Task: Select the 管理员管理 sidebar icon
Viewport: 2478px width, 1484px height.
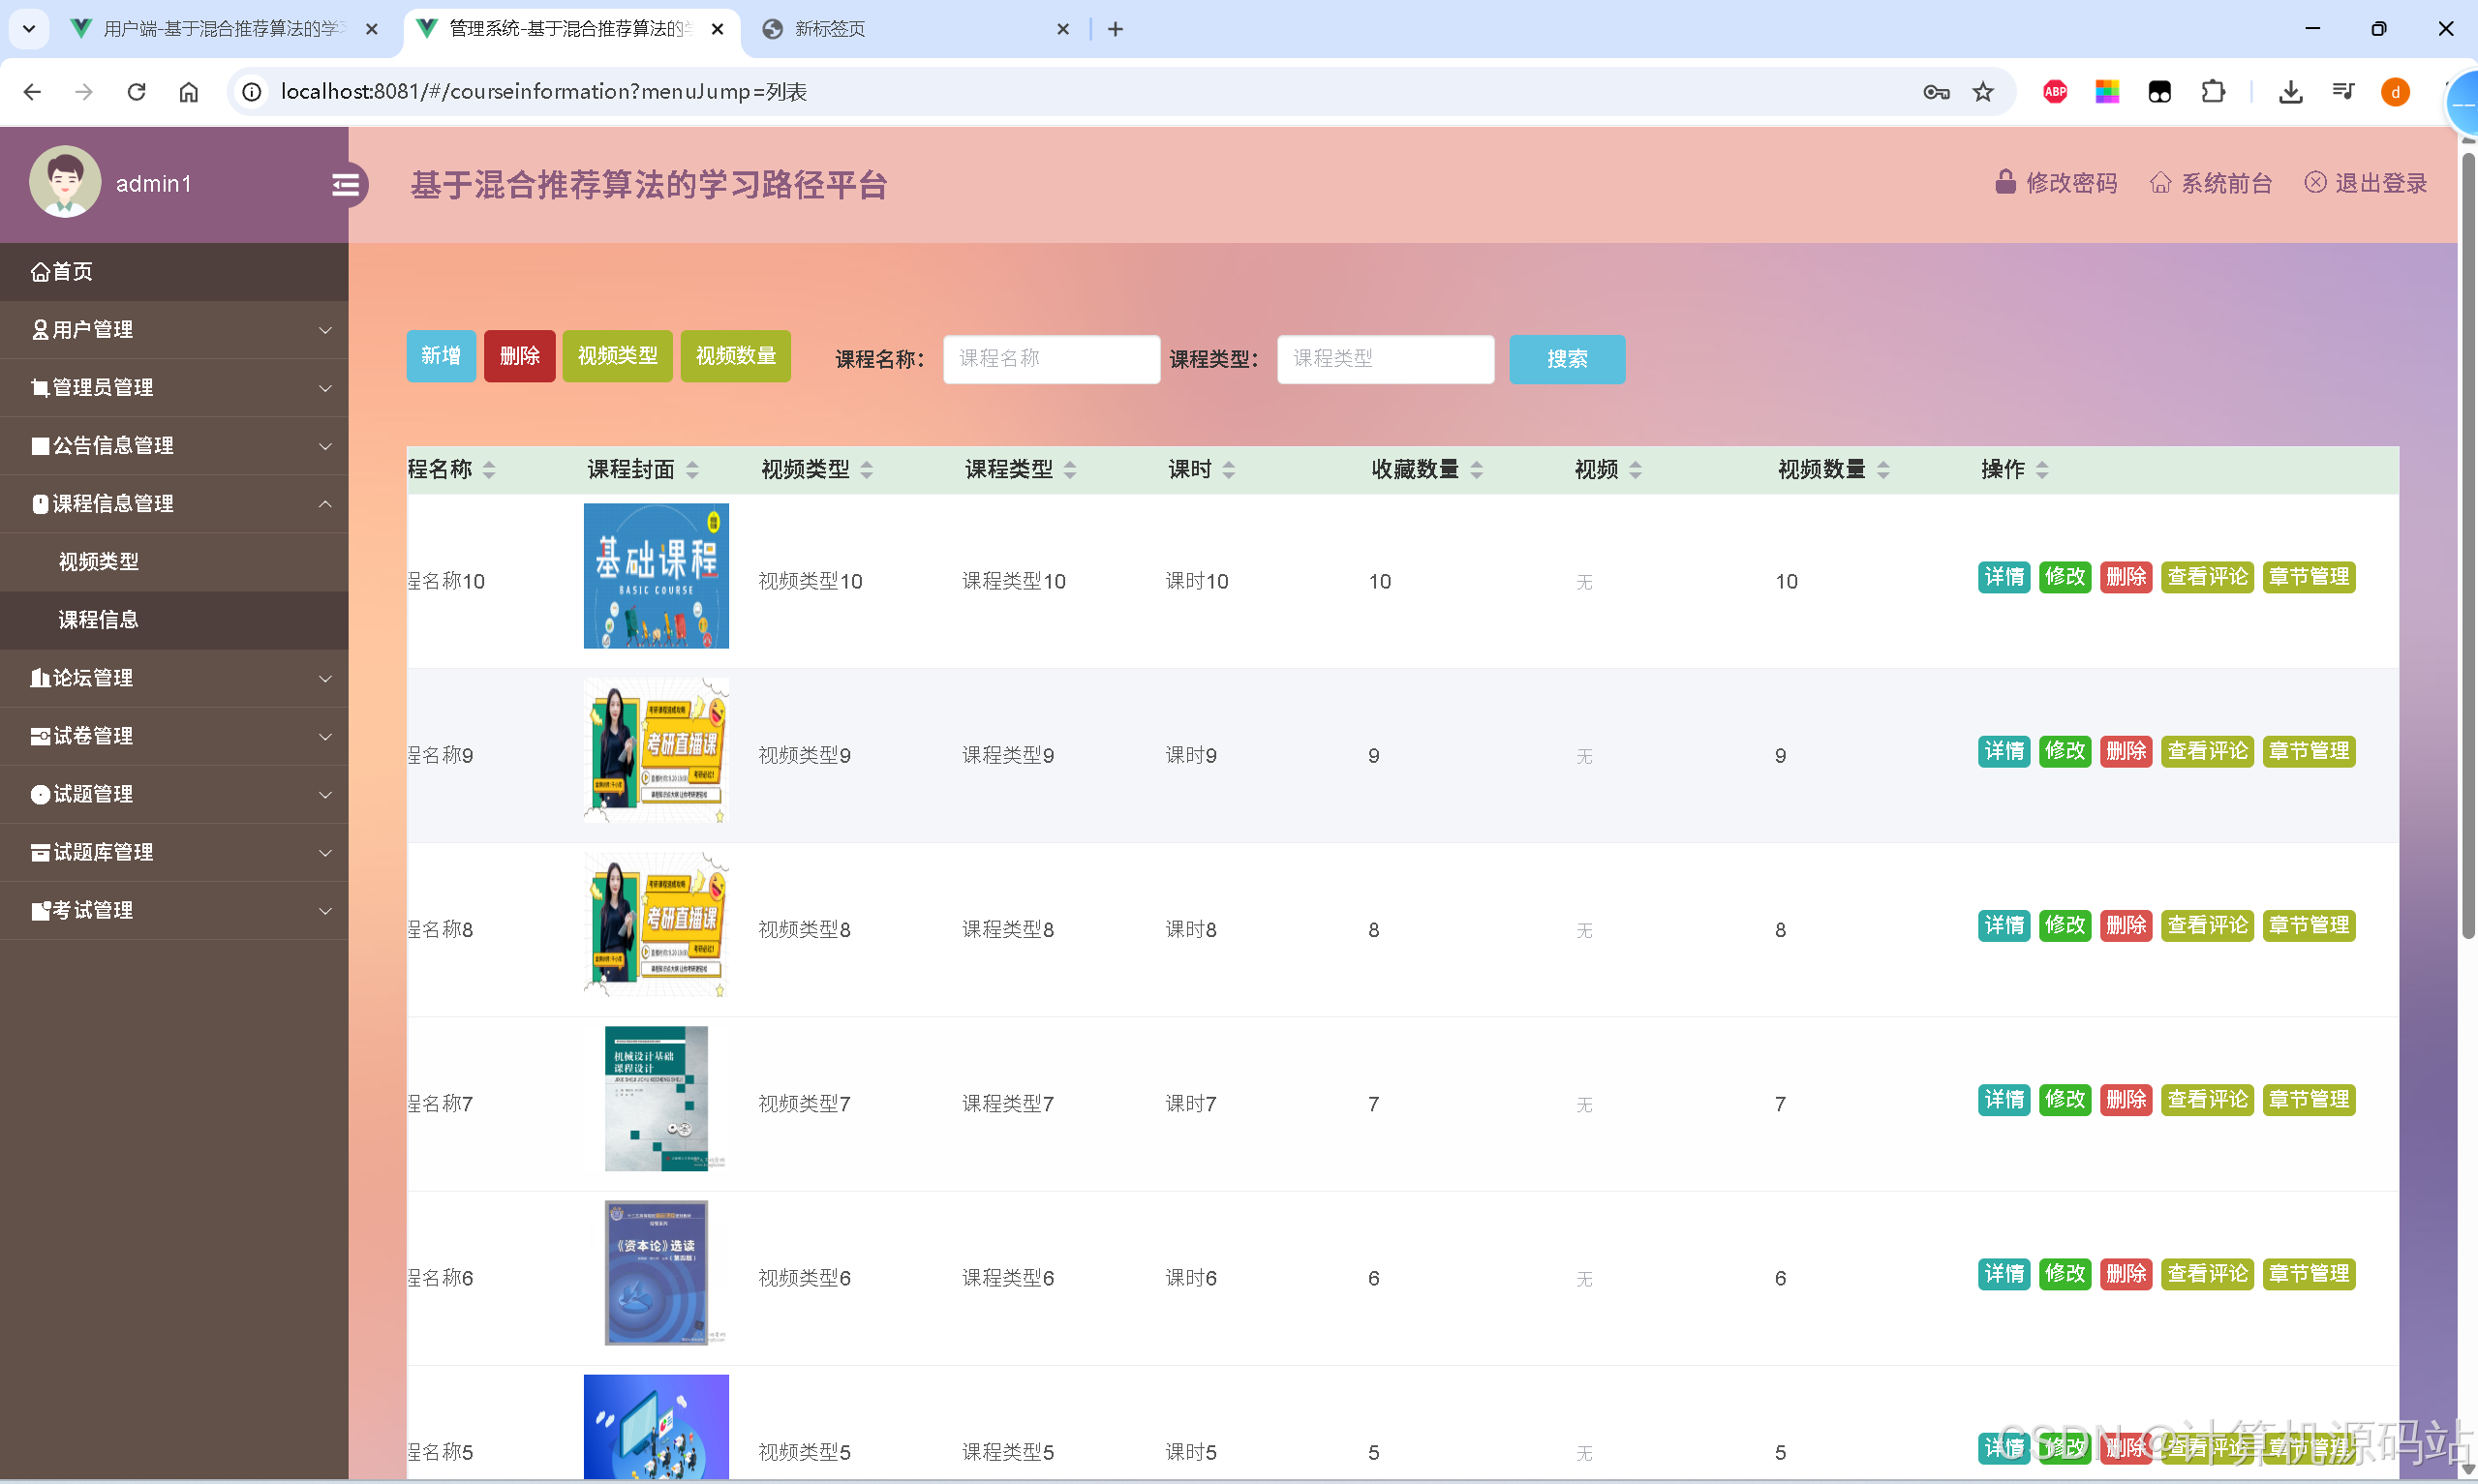Action: click(x=40, y=387)
